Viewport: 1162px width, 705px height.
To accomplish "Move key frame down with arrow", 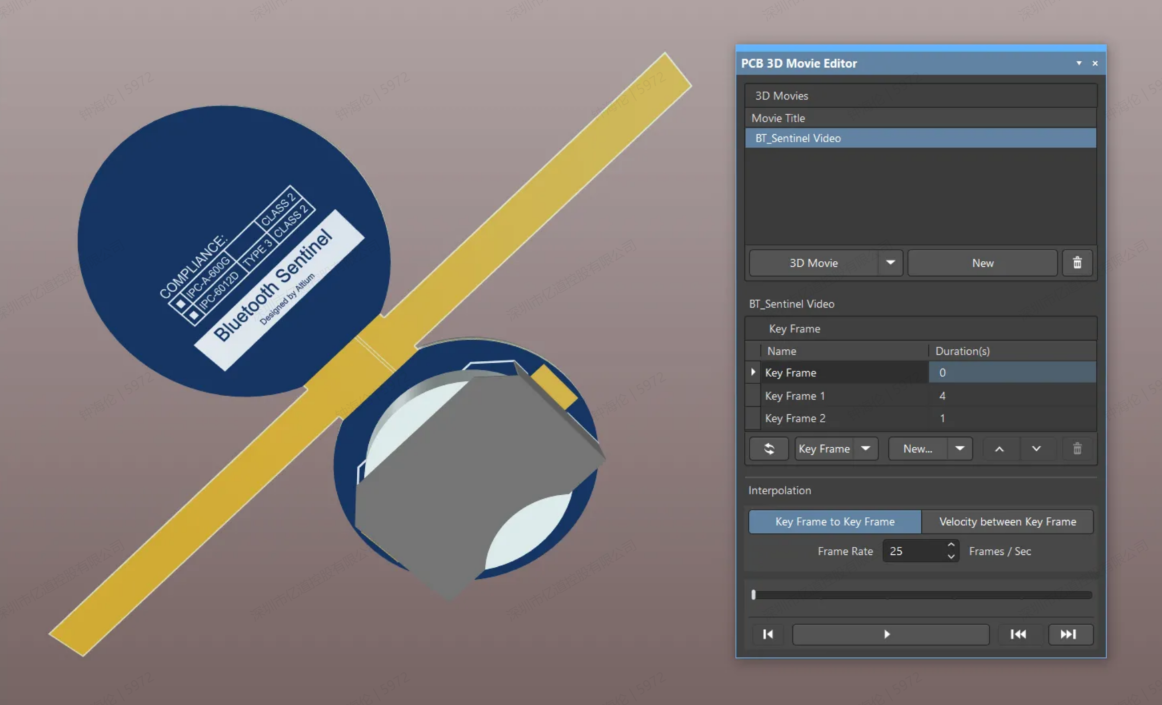I will [x=1036, y=449].
